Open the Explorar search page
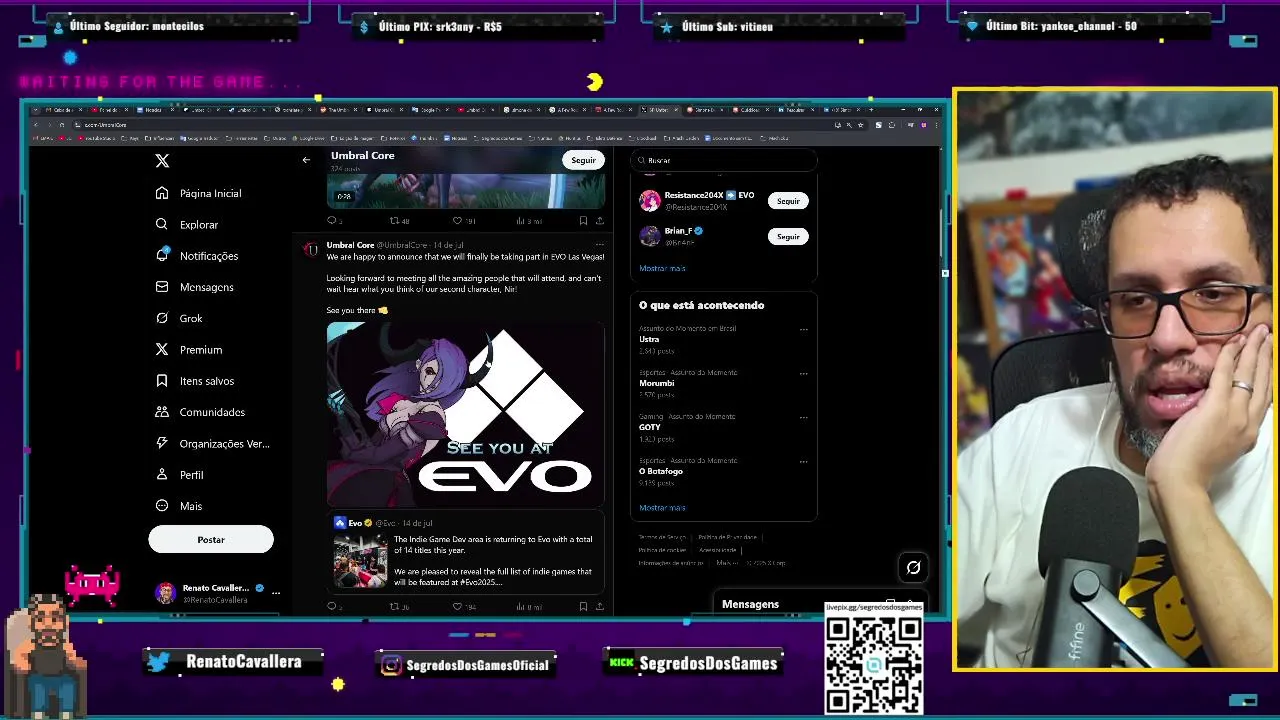The width and height of the screenshot is (1280, 720). (187, 225)
